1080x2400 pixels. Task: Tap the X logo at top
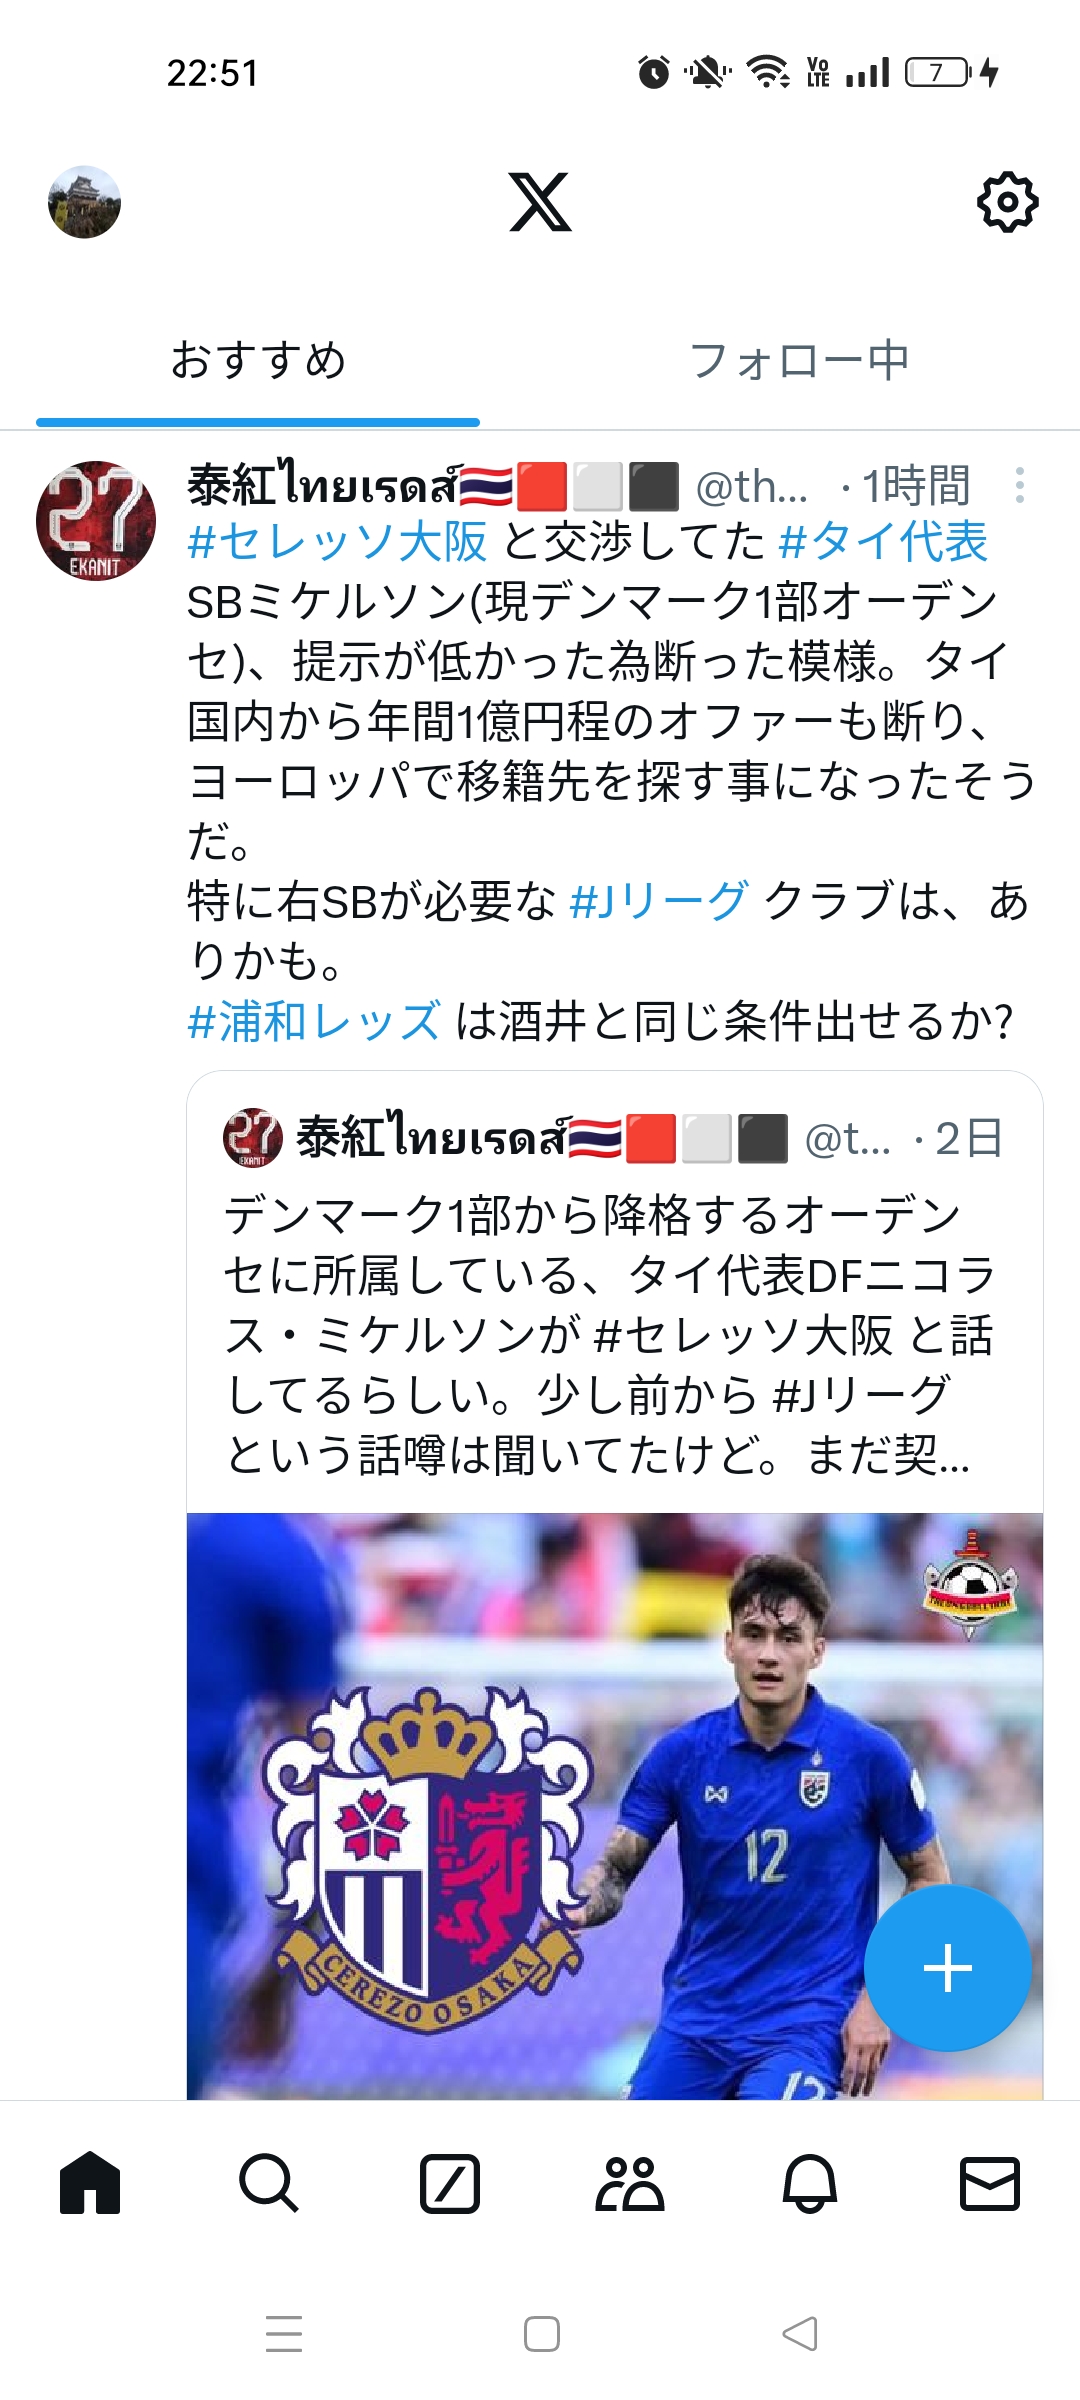pyautogui.click(x=540, y=202)
